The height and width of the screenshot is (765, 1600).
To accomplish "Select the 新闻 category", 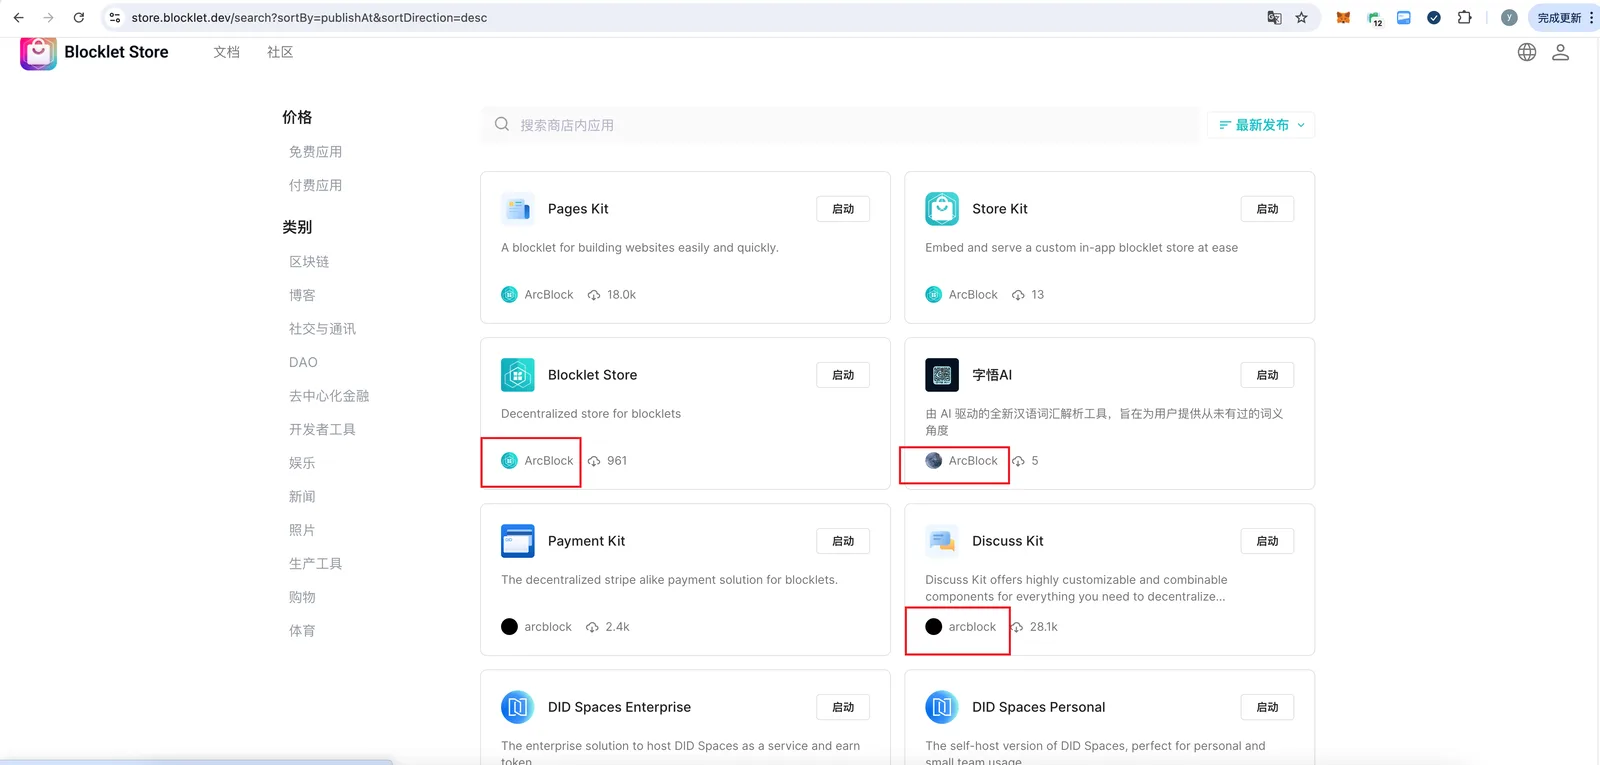I will point(302,497).
